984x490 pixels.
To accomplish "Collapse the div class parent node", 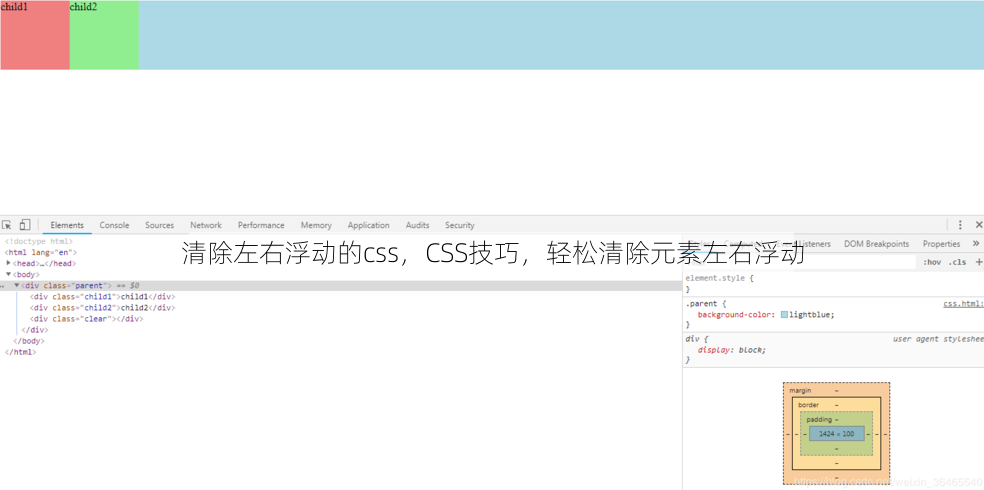I will 17,285.
